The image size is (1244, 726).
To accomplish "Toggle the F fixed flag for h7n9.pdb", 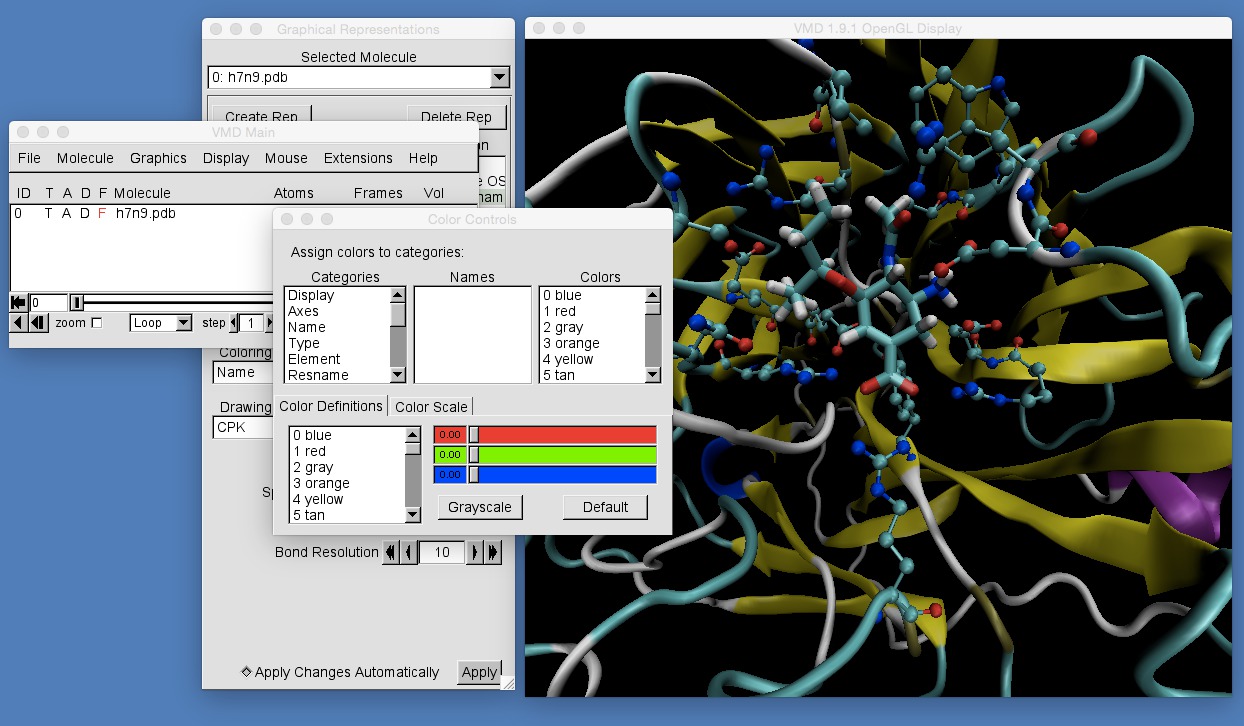I will (103, 213).
